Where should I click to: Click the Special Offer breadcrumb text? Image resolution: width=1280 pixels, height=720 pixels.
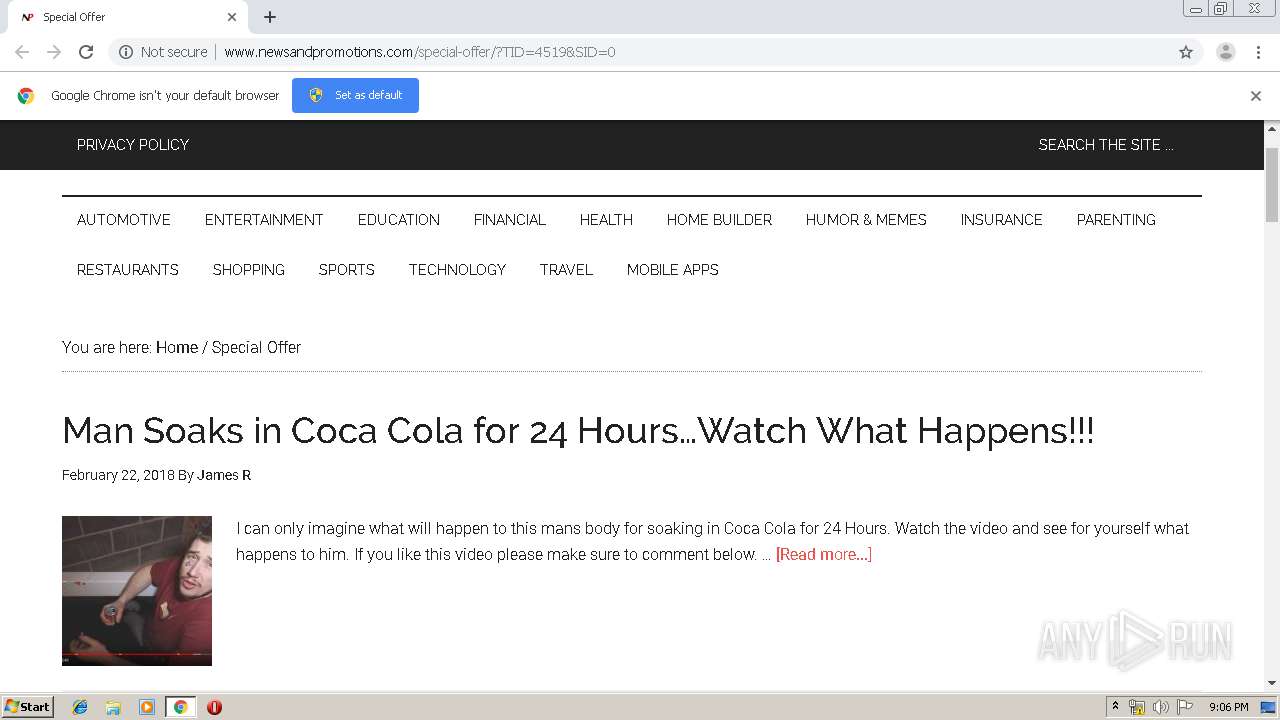point(256,348)
